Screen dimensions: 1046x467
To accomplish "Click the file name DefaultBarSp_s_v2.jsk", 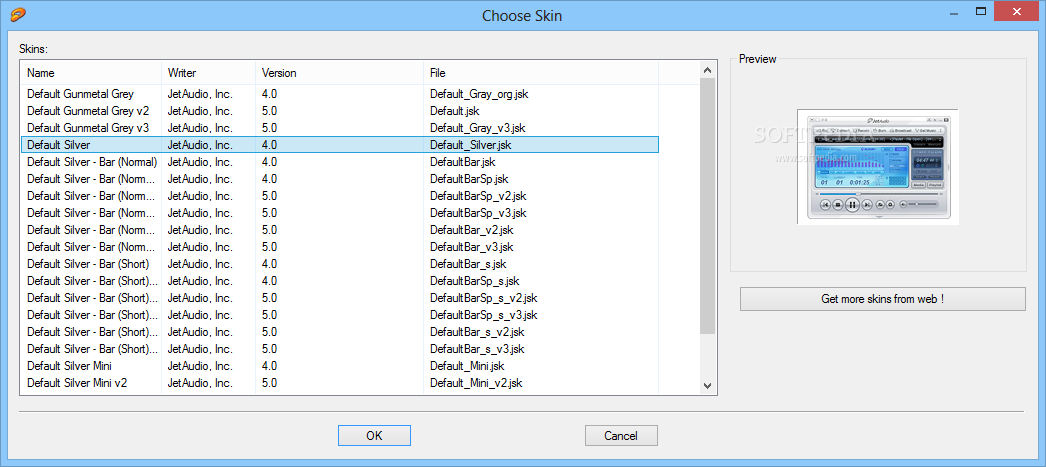I will pyautogui.click(x=484, y=298).
